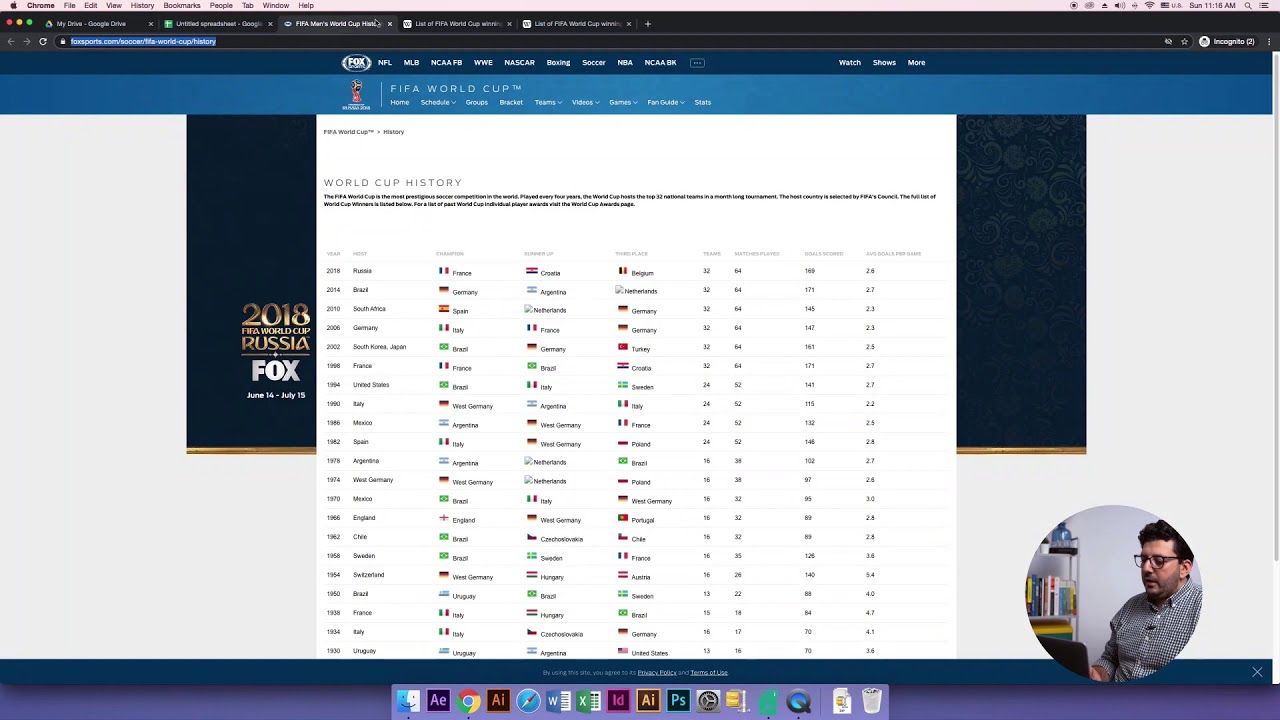Open the Bracket page

click(511, 102)
